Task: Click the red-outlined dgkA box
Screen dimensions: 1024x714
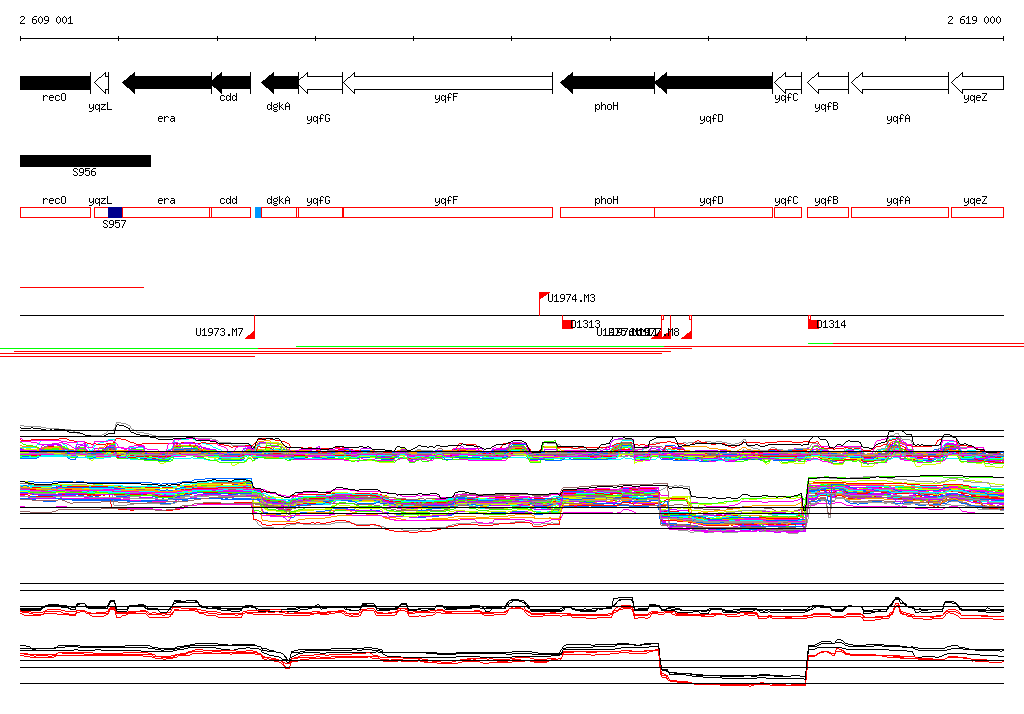Action: point(279,212)
